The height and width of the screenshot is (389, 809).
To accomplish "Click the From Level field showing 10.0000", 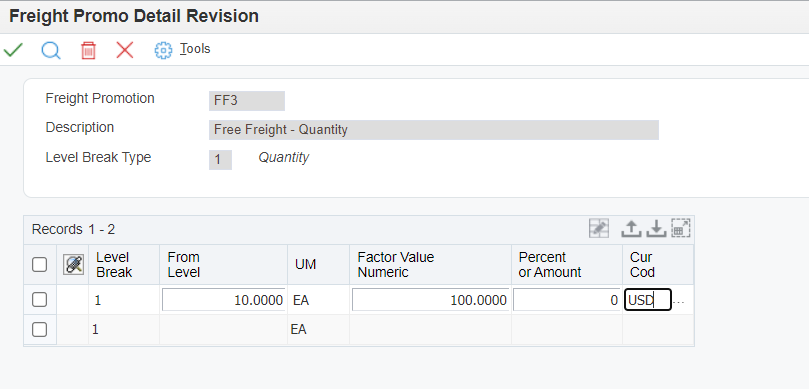I will point(223,300).
